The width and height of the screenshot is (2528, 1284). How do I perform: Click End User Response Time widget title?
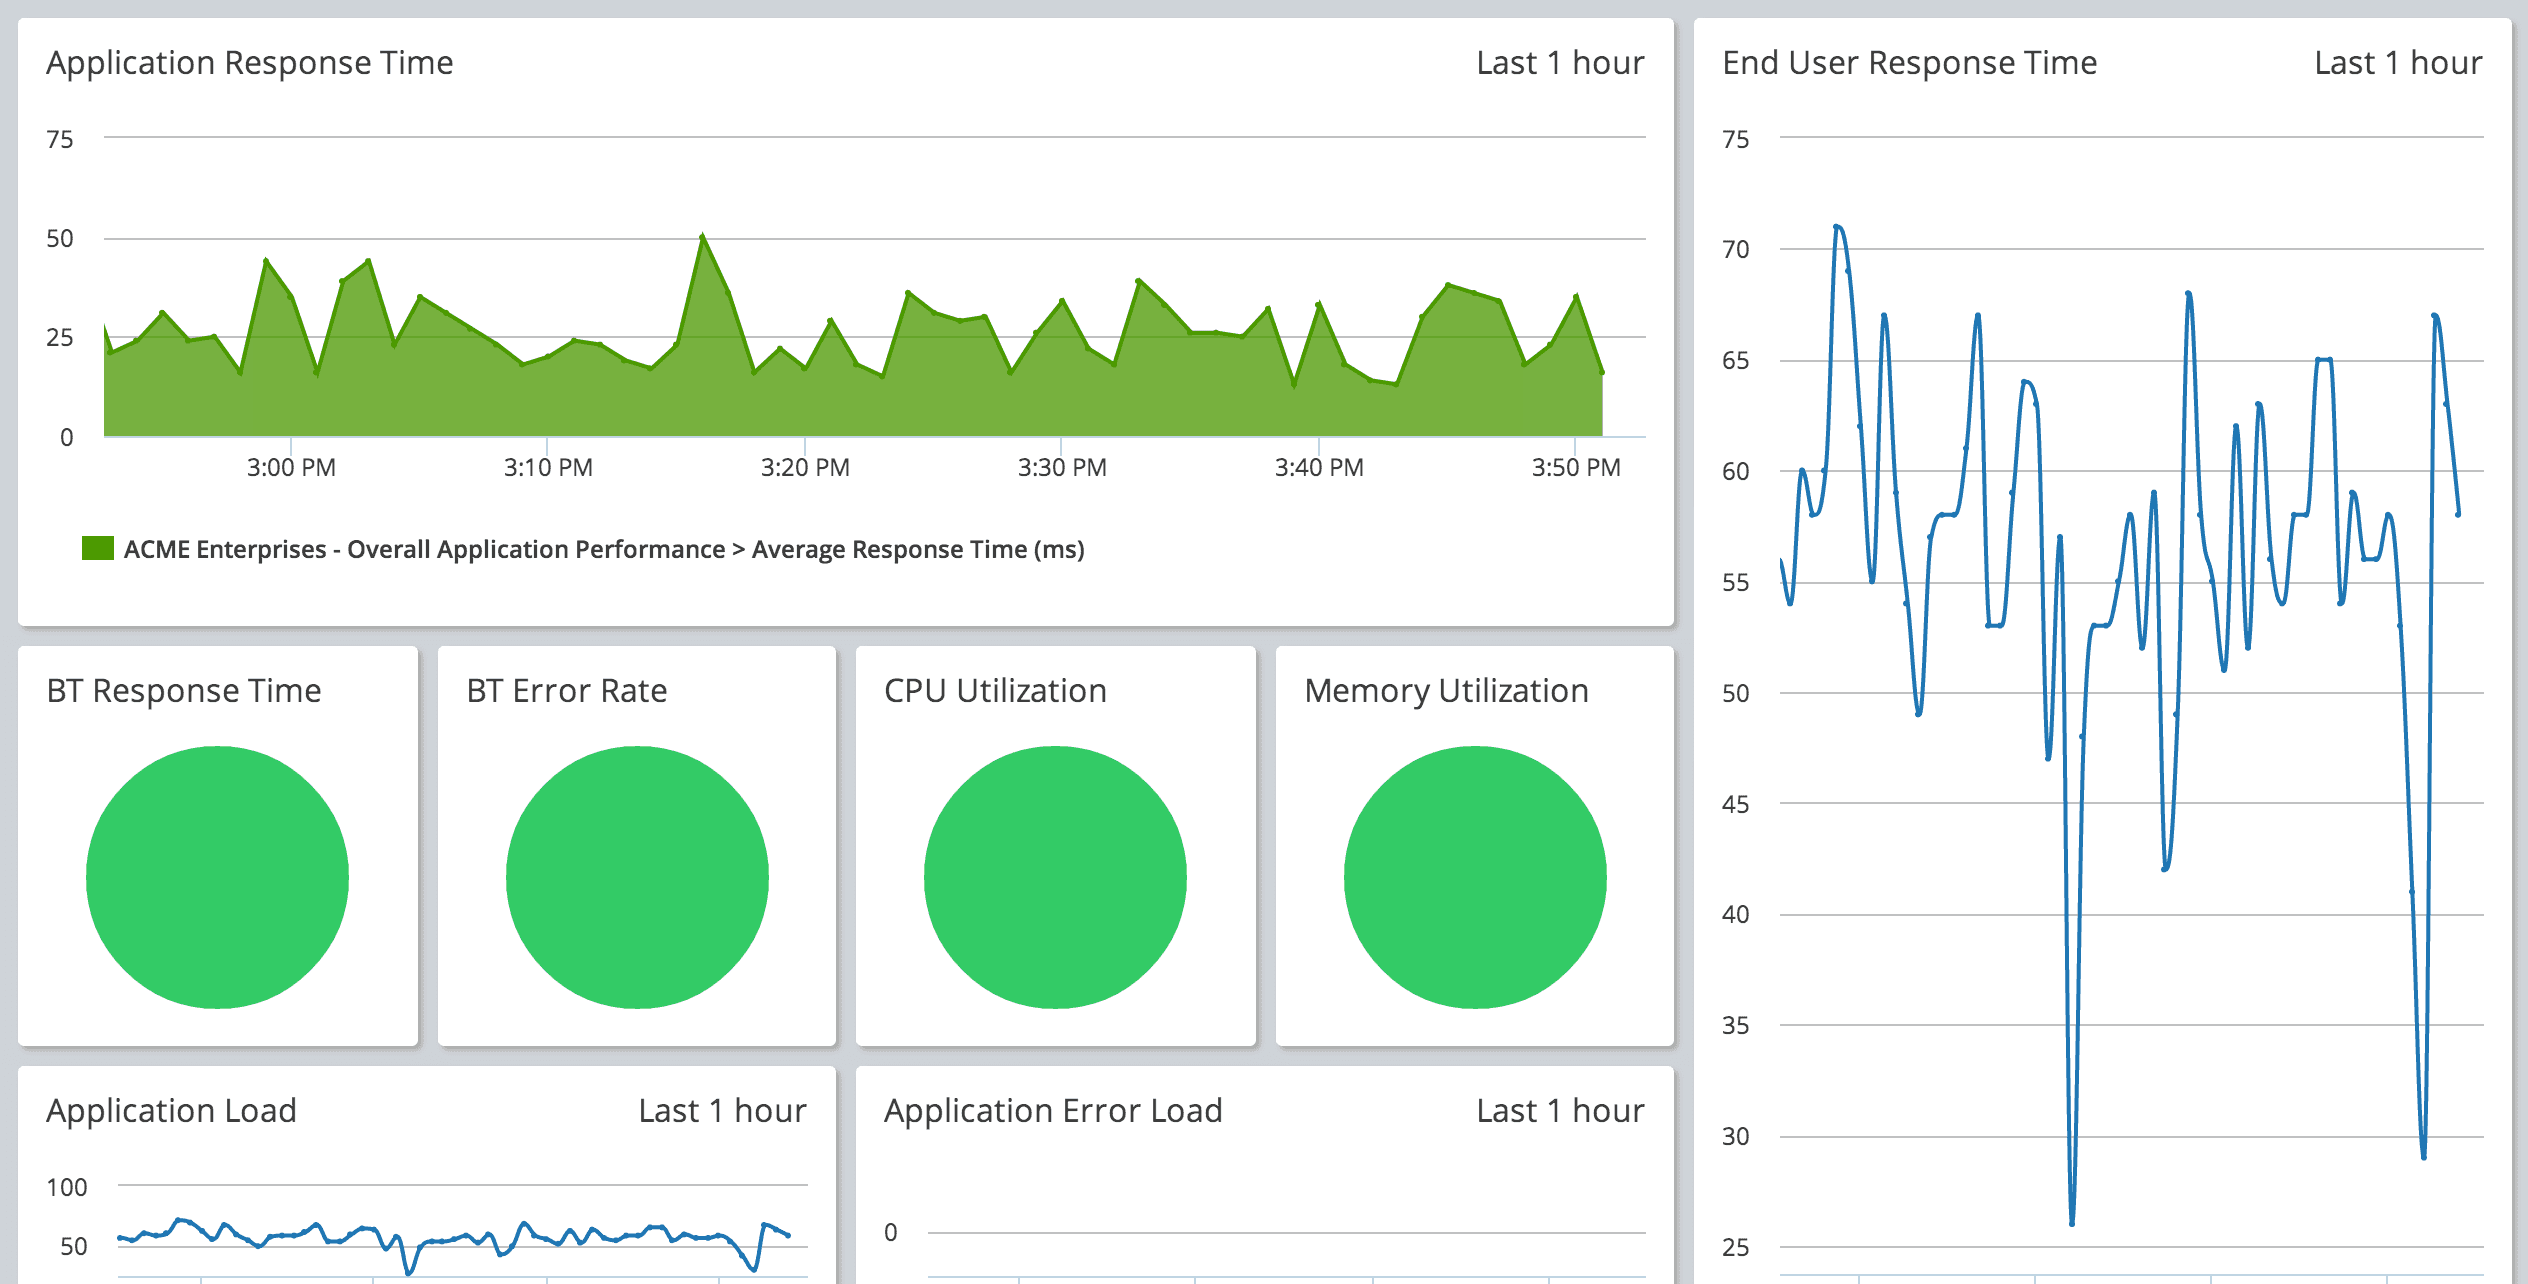click(x=1909, y=63)
